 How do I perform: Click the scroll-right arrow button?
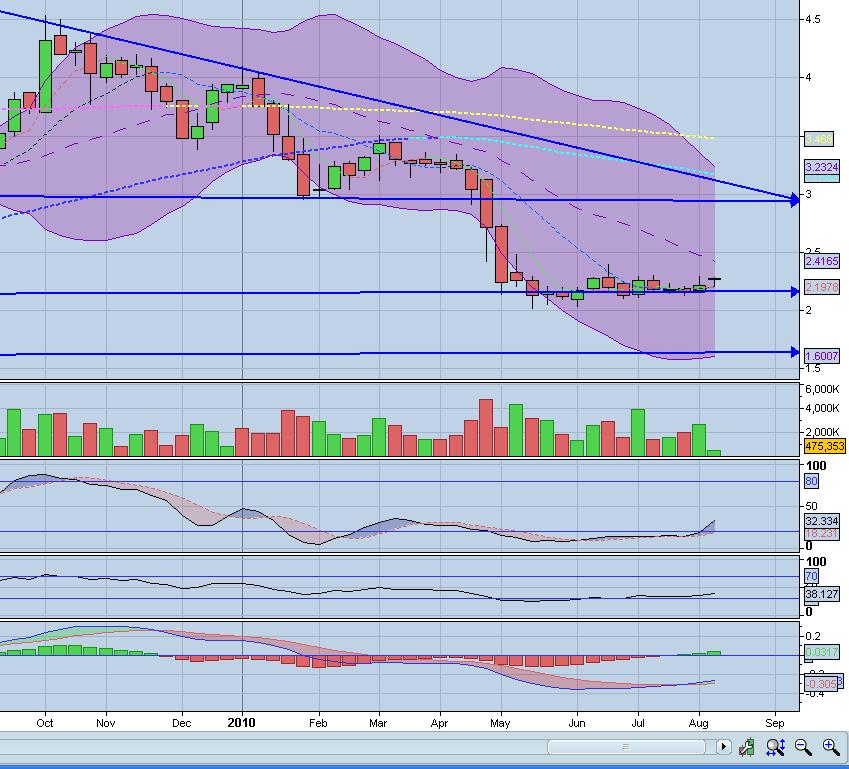pyautogui.click(x=723, y=747)
